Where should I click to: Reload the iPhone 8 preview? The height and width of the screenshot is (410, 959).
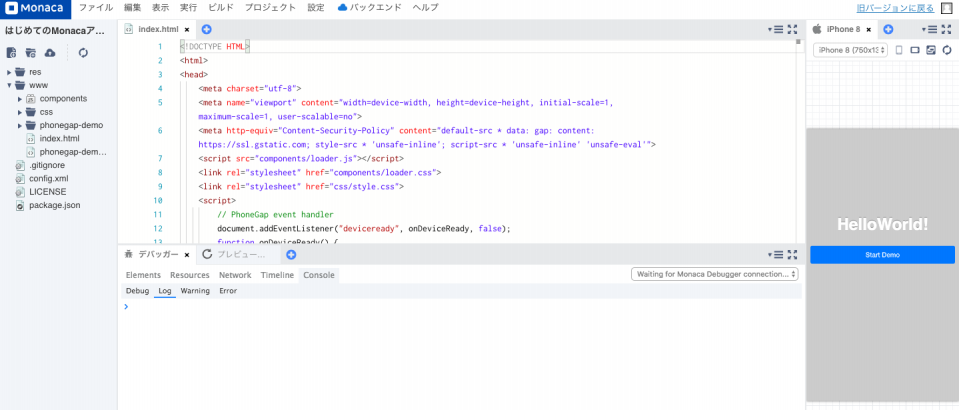(947, 50)
